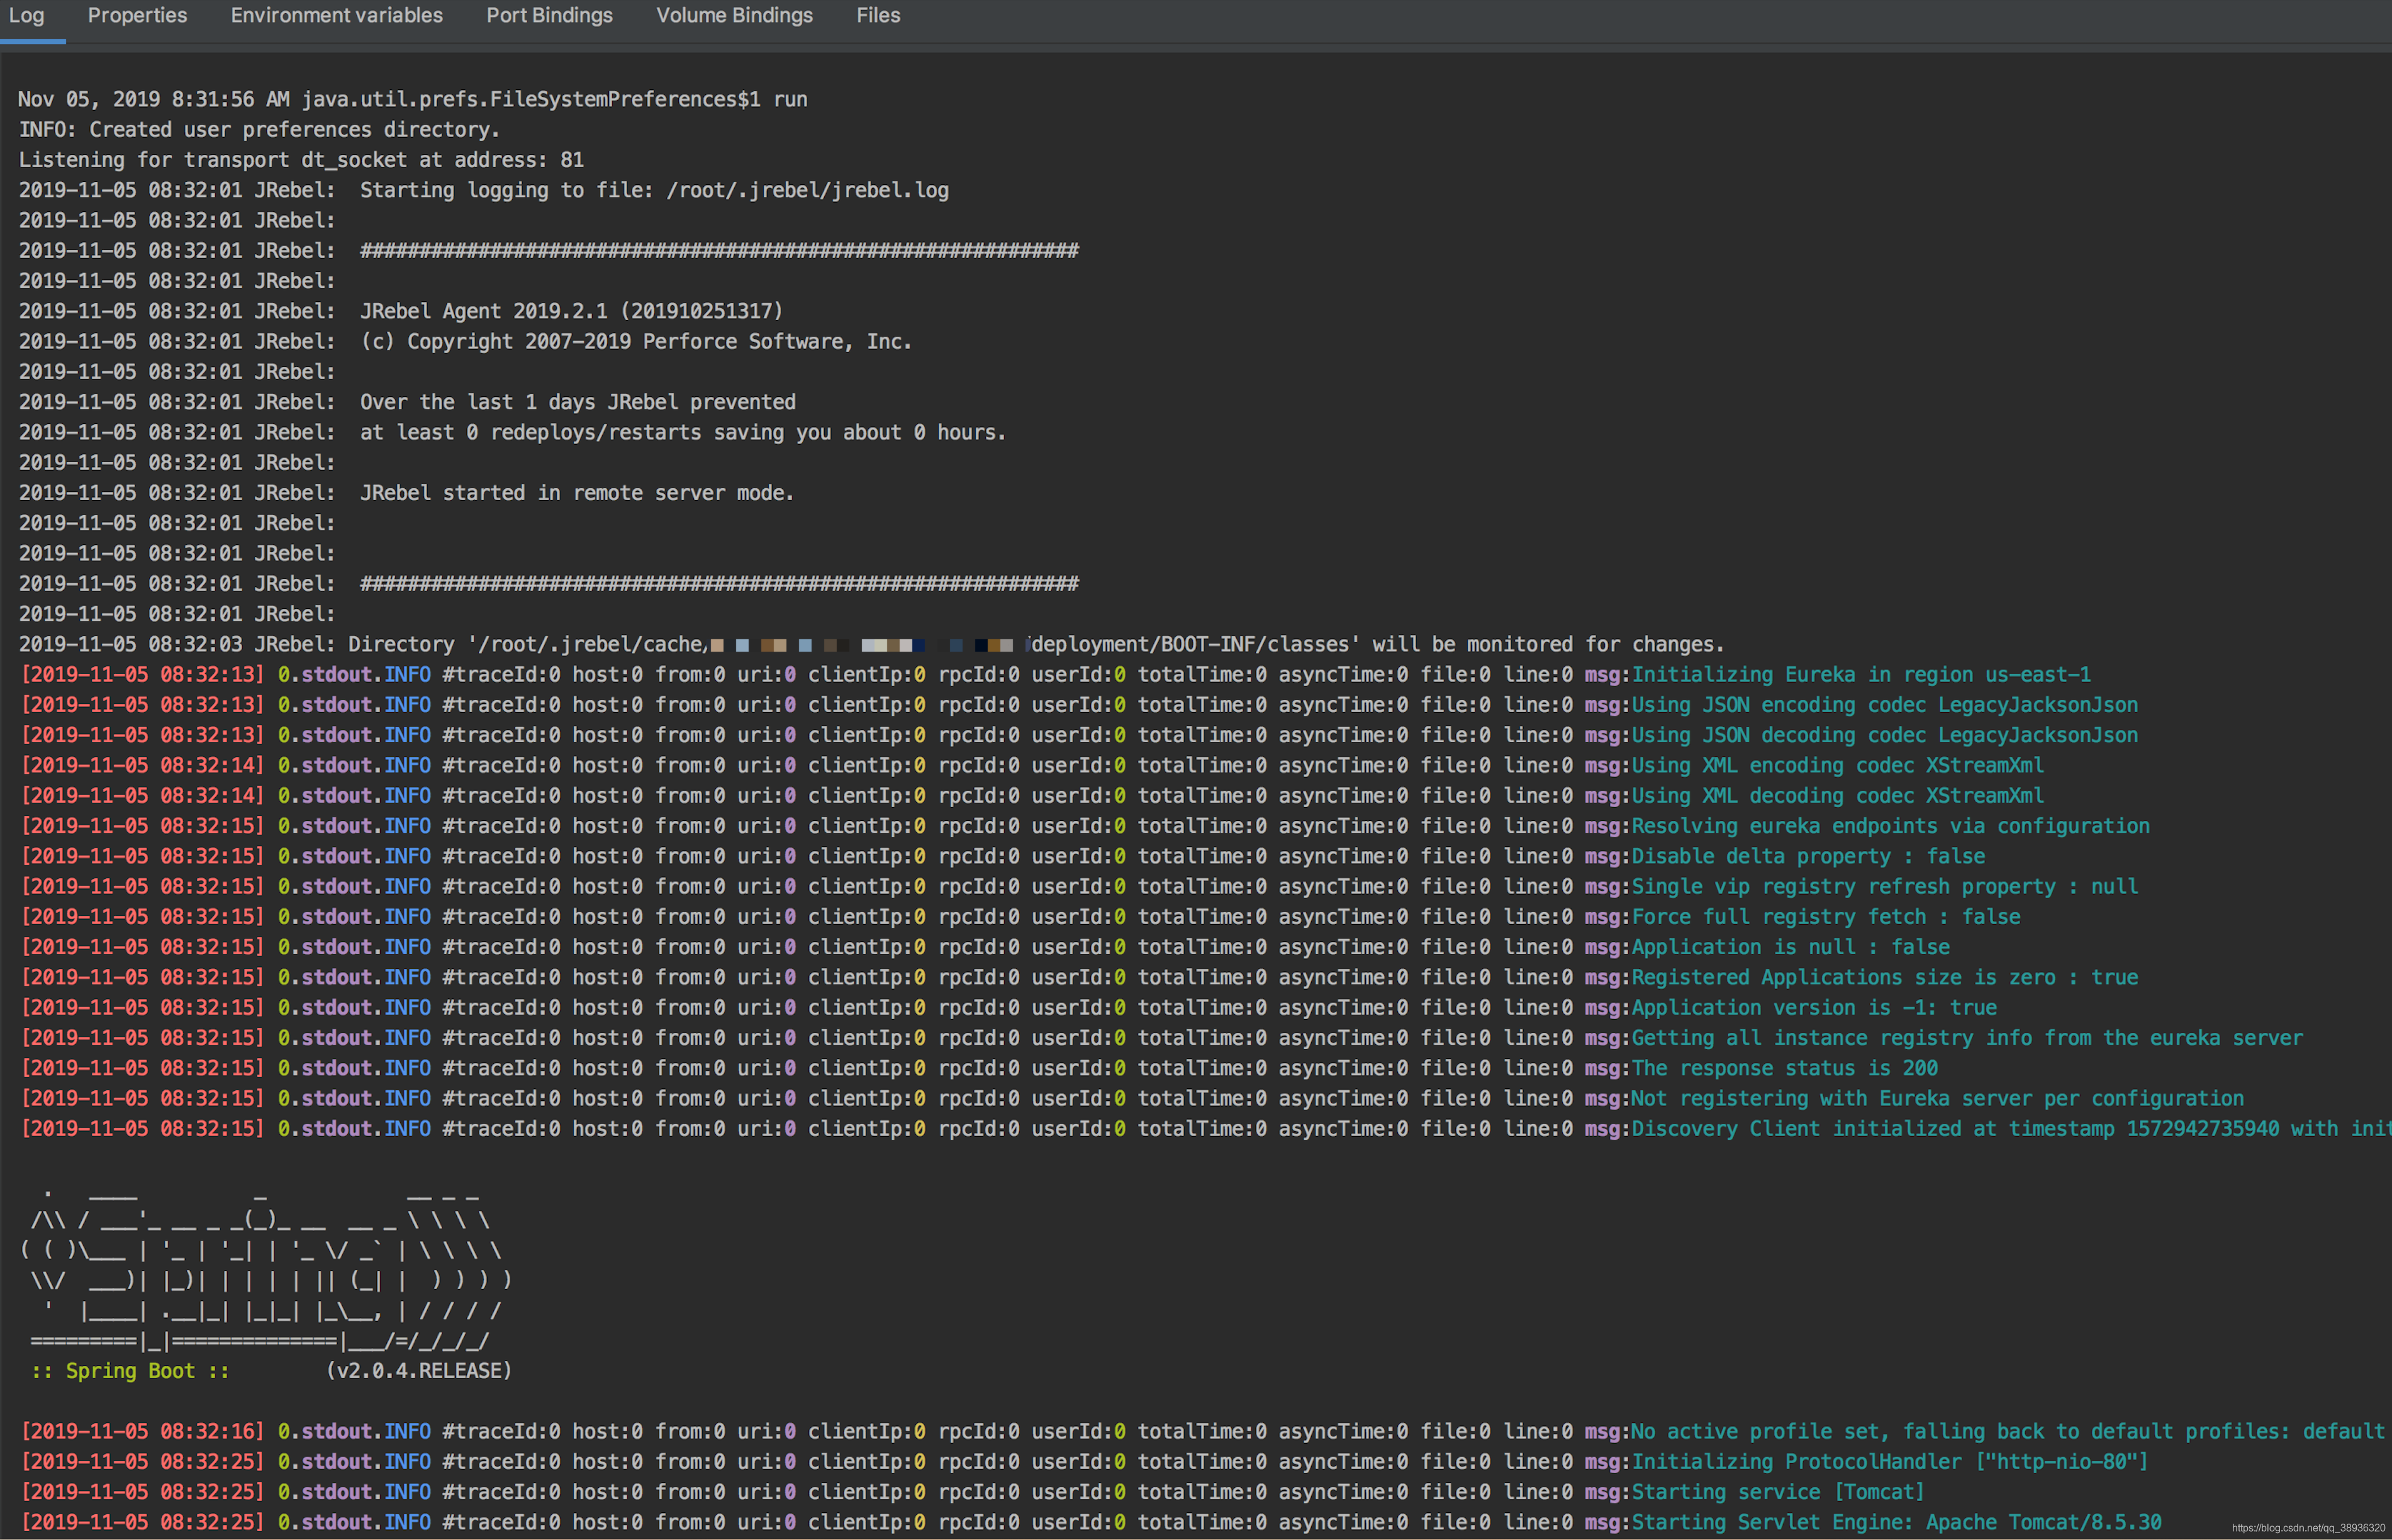Click 'JRebel started in remote server mode' line
The image size is (2392, 1540).
[406, 493]
